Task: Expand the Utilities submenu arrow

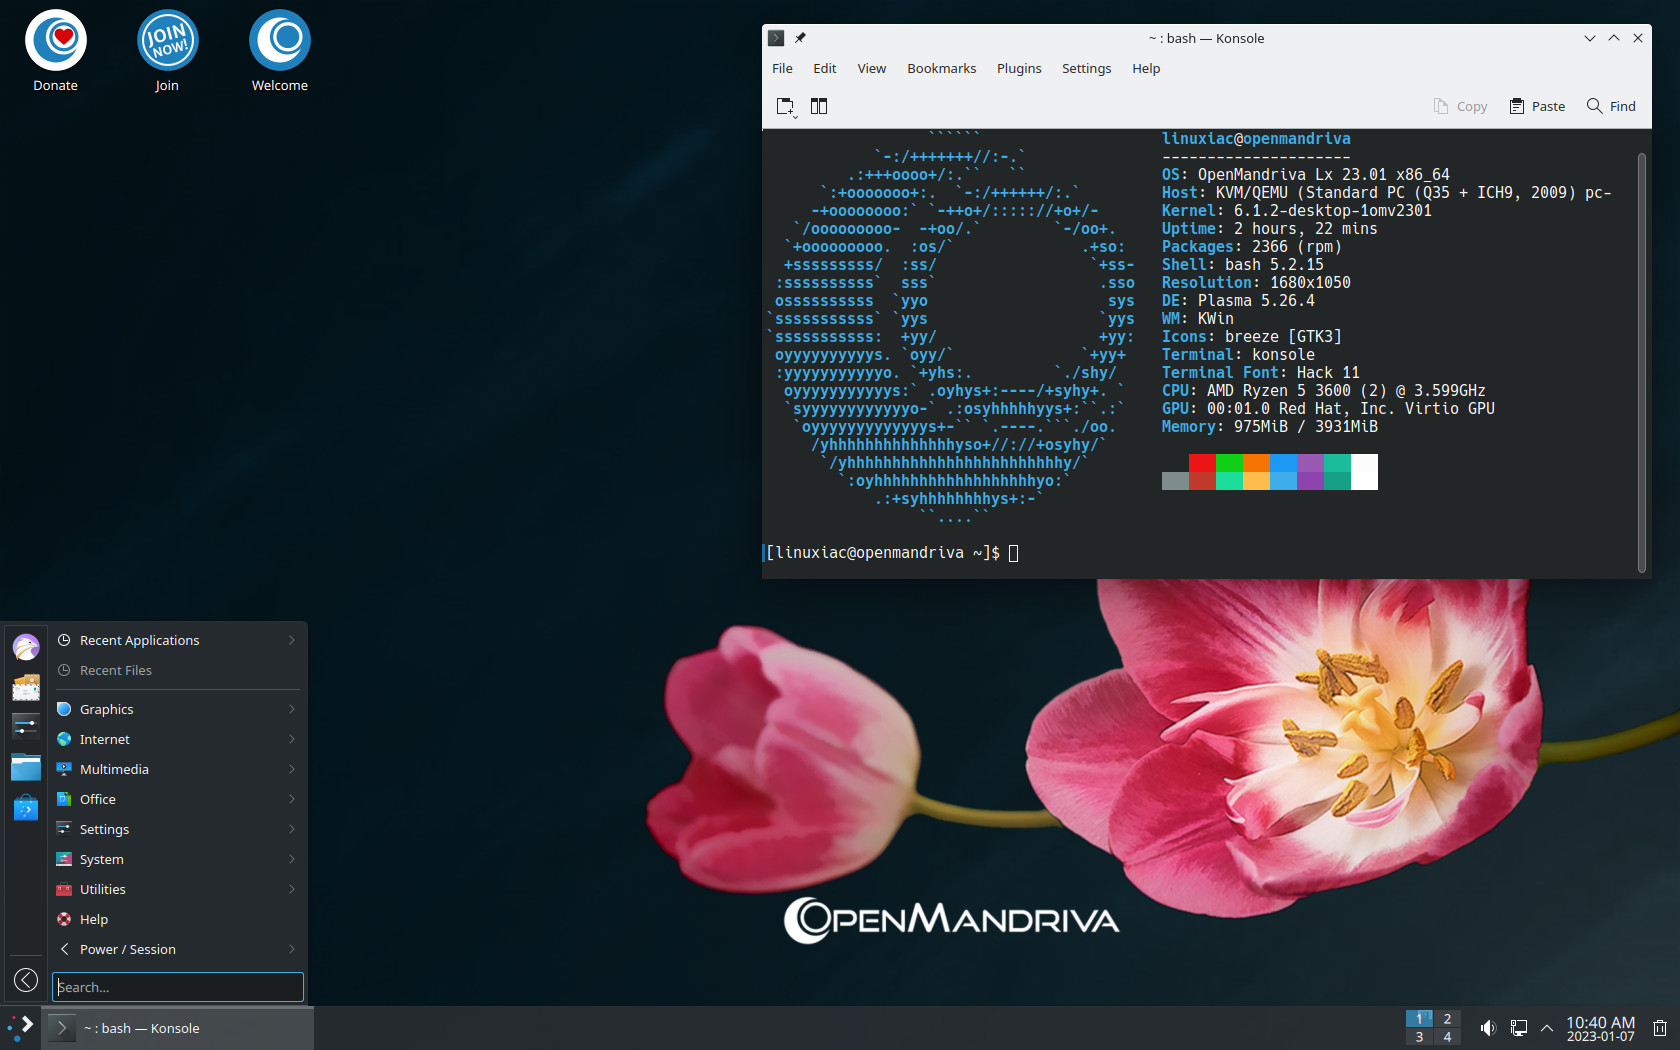Action: 292,889
